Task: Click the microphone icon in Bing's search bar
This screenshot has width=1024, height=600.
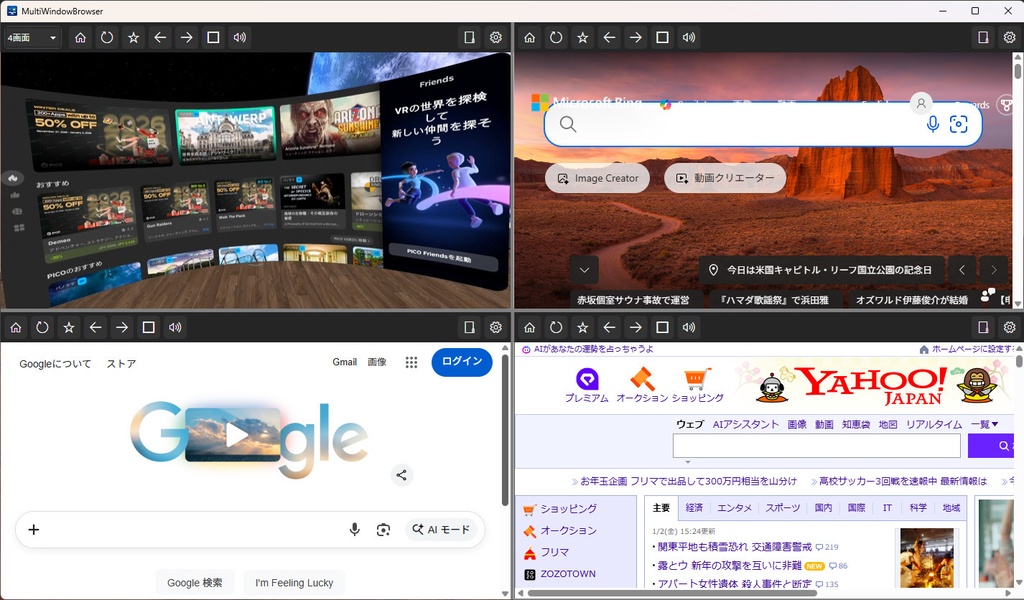Action: tap(933, 125)
